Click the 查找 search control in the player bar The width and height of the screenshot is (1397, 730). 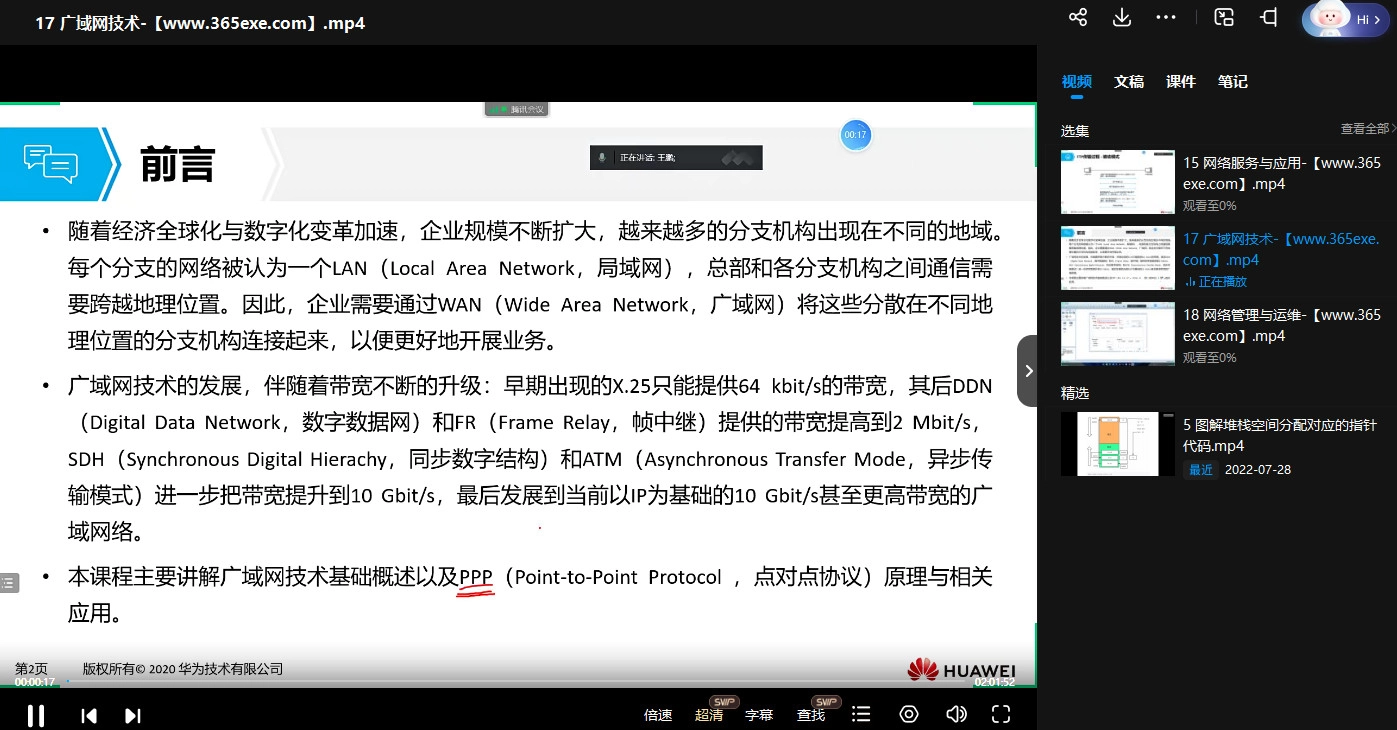tap(810, 715)
